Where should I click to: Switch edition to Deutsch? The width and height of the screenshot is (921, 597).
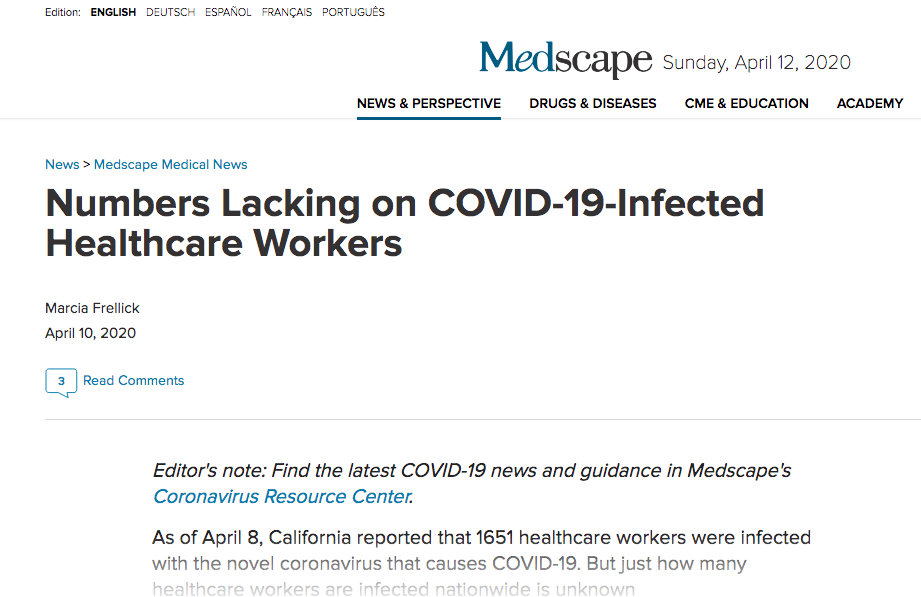[x=170, y=12]
